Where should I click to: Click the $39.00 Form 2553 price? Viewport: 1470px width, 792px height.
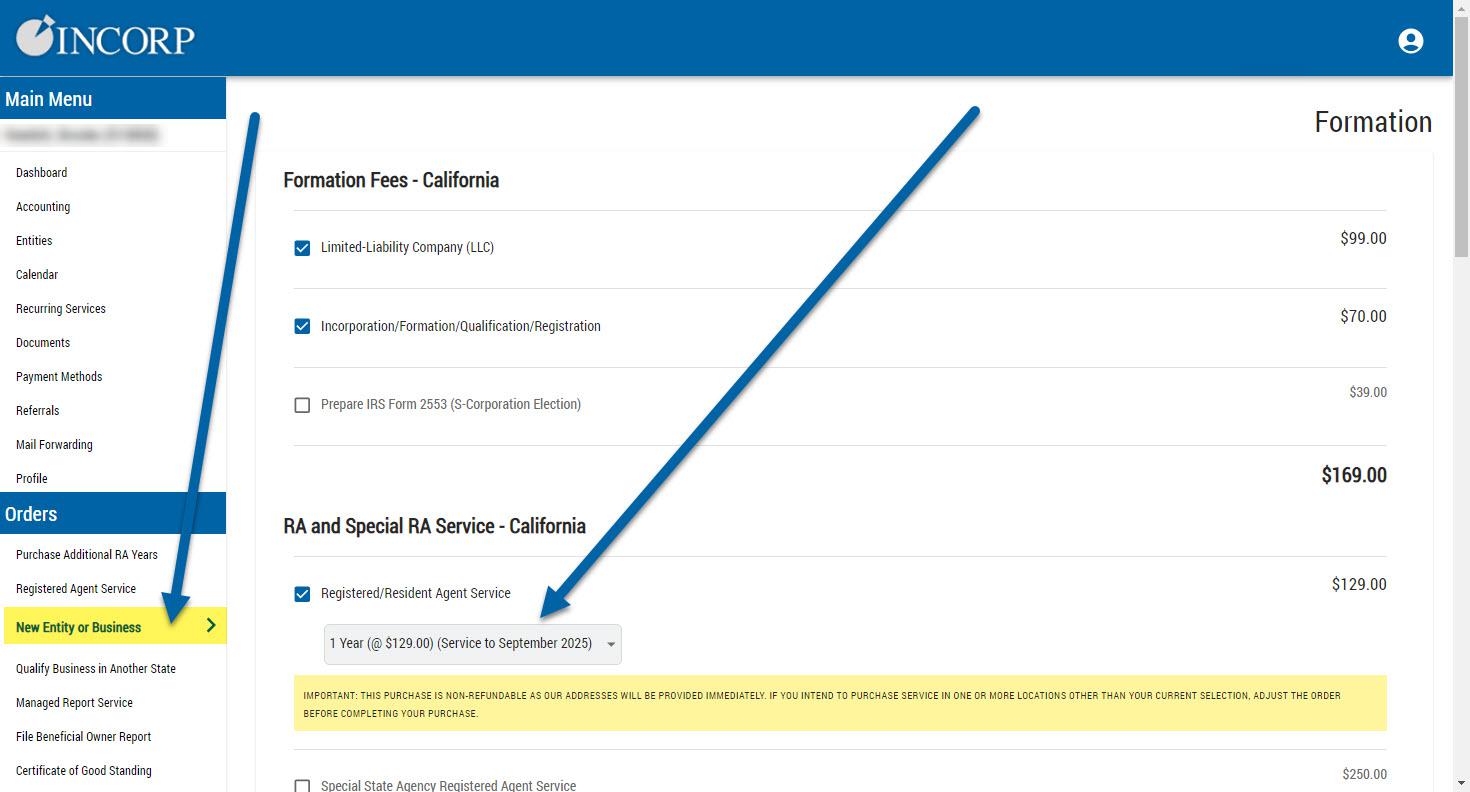pyautogui.click(x=1368, y=392)
